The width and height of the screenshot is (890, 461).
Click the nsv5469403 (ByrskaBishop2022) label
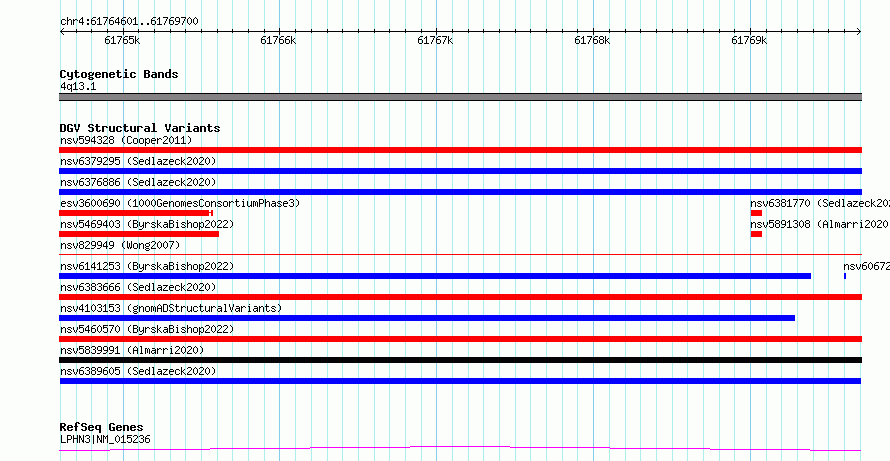[x=147, y=224]
